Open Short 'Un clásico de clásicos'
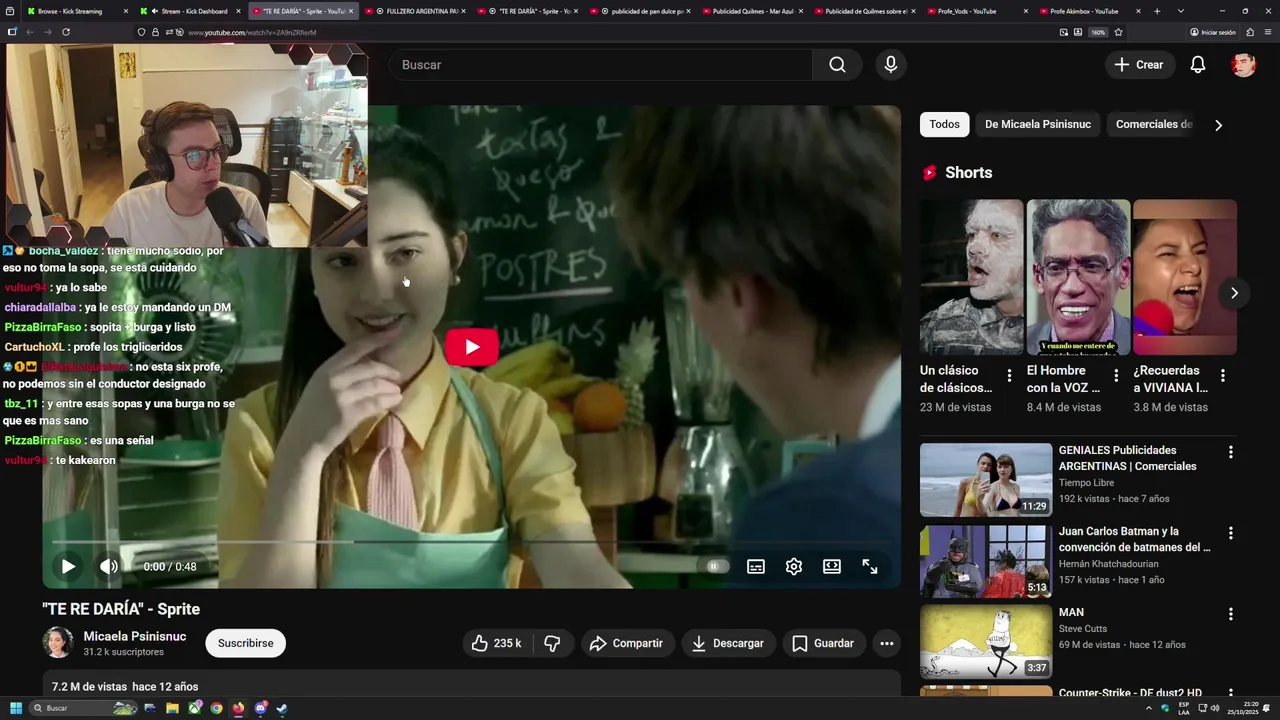The height and width of the screenshot is (720, 1280). pos(971,277)
